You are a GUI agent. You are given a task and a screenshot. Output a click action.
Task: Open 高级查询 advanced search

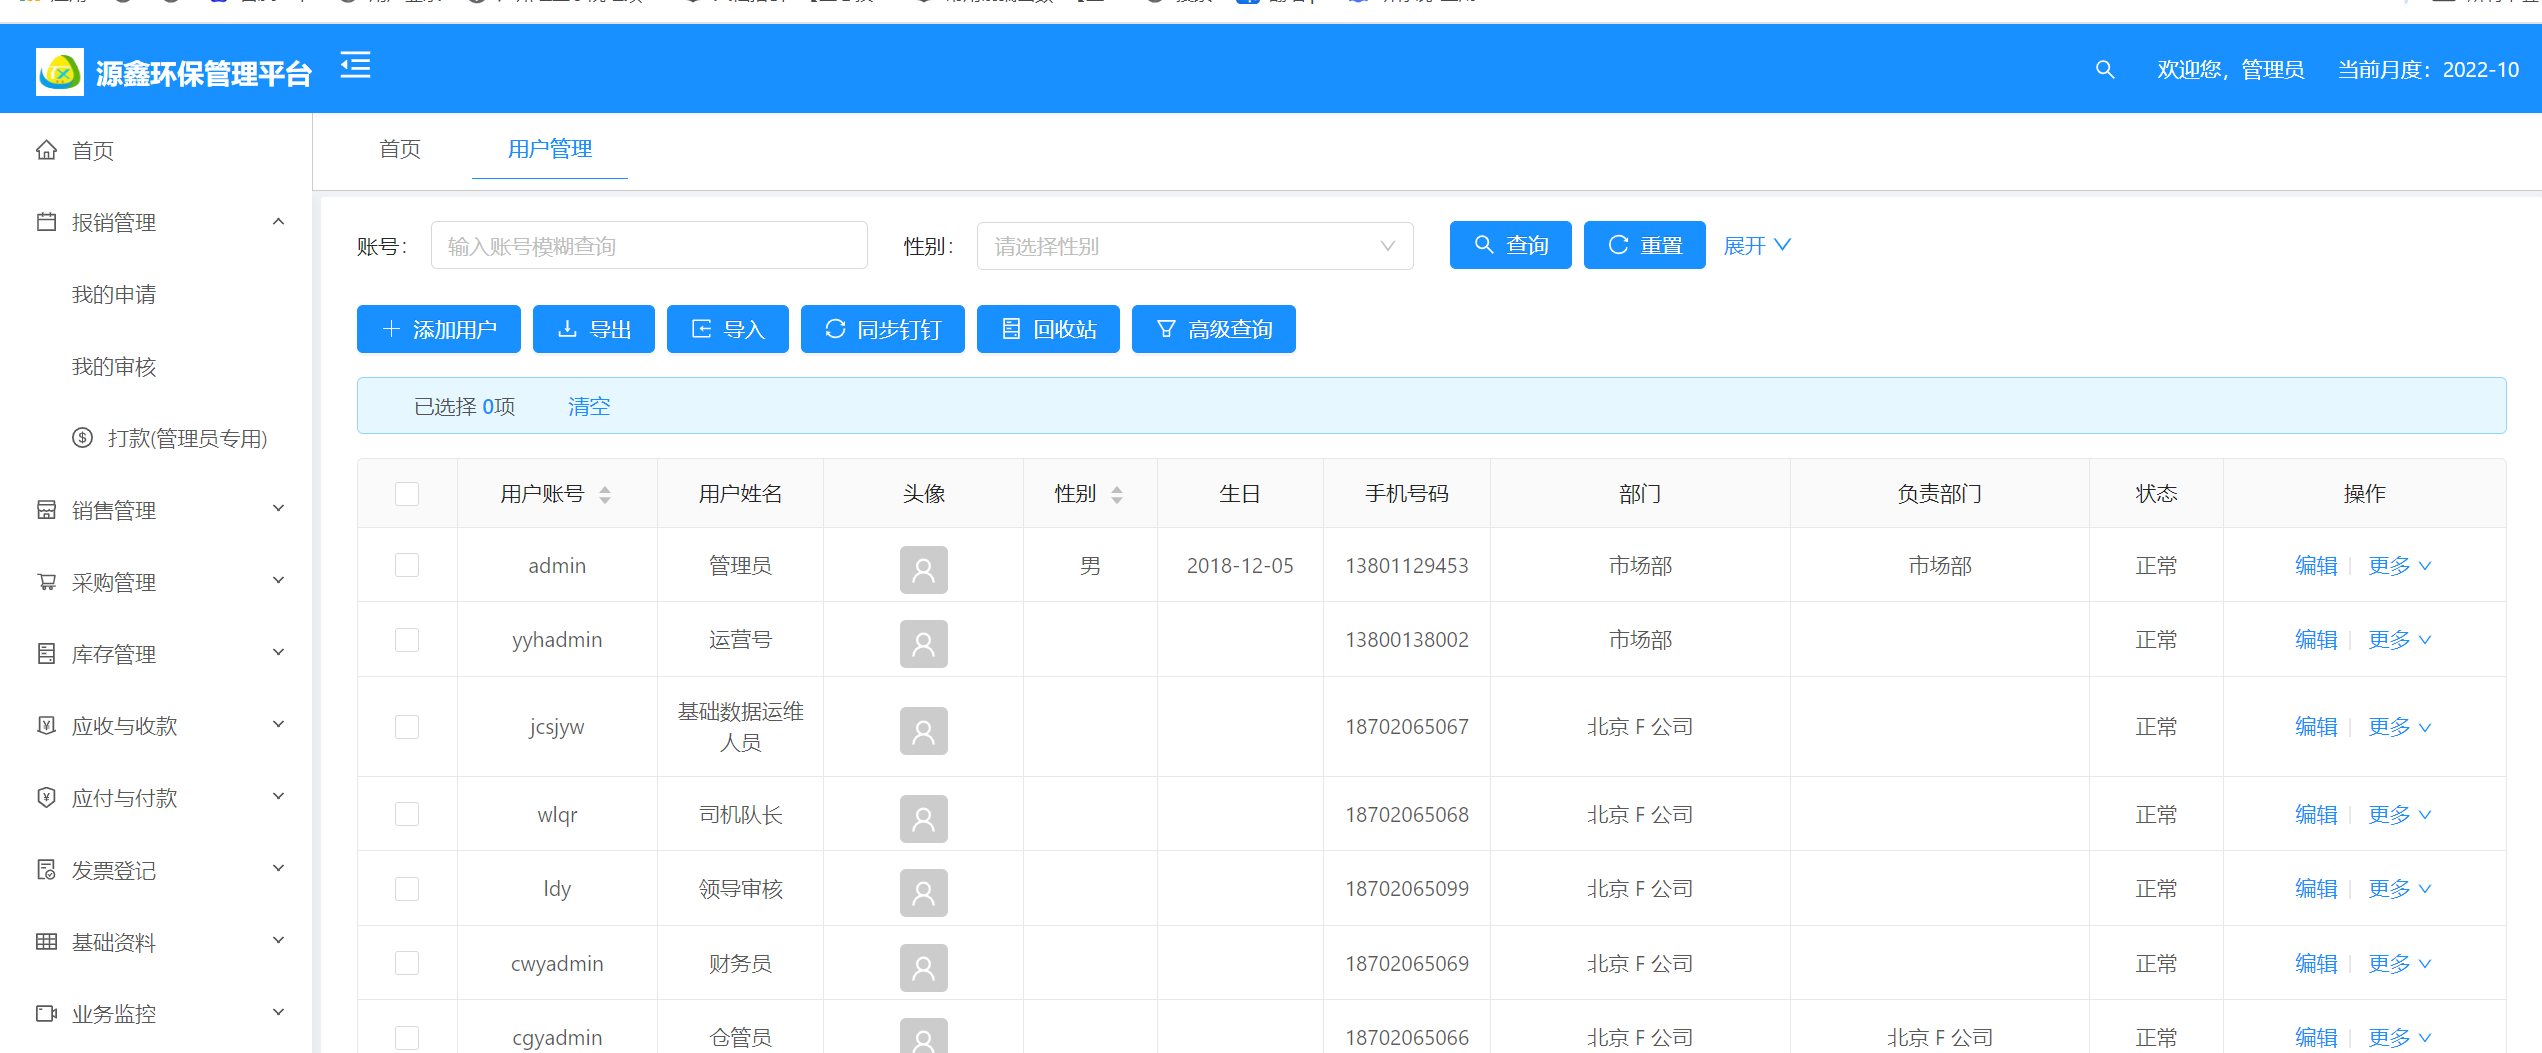coord(1214,329)
